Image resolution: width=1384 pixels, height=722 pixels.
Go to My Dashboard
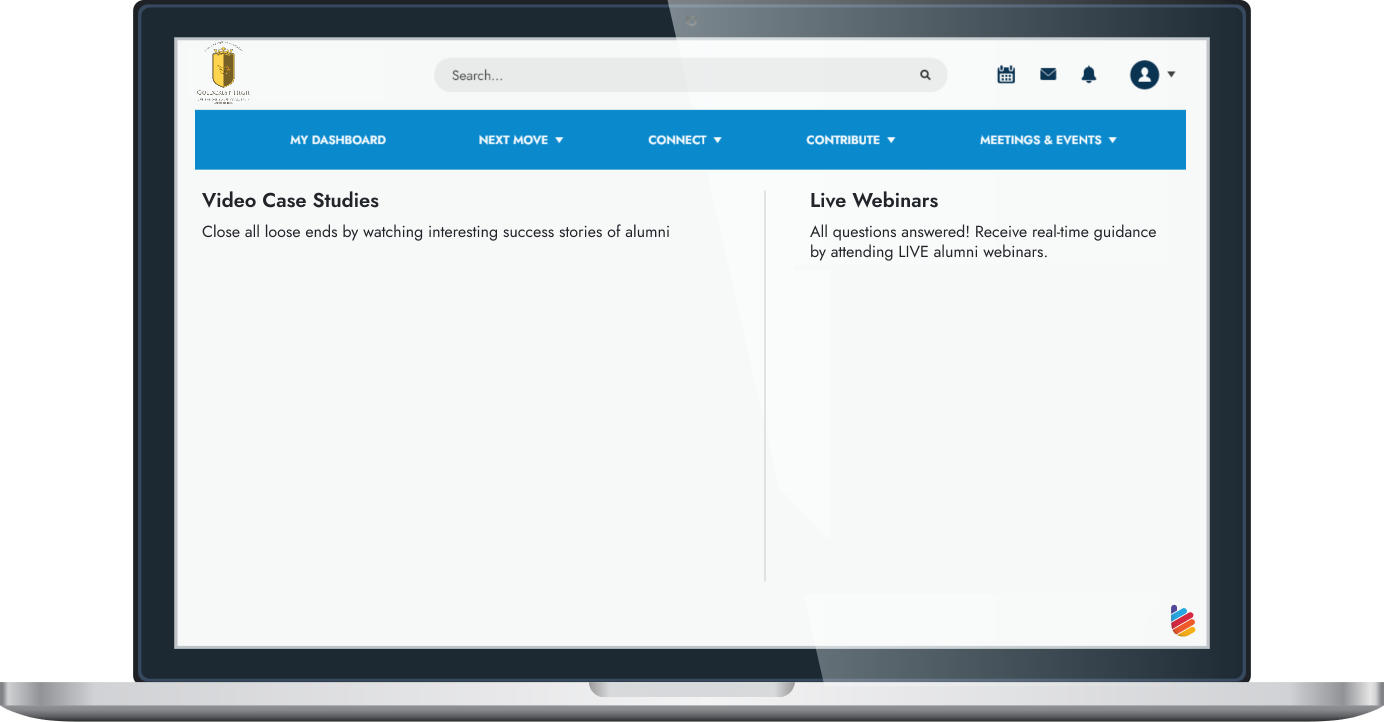point(338,140)
